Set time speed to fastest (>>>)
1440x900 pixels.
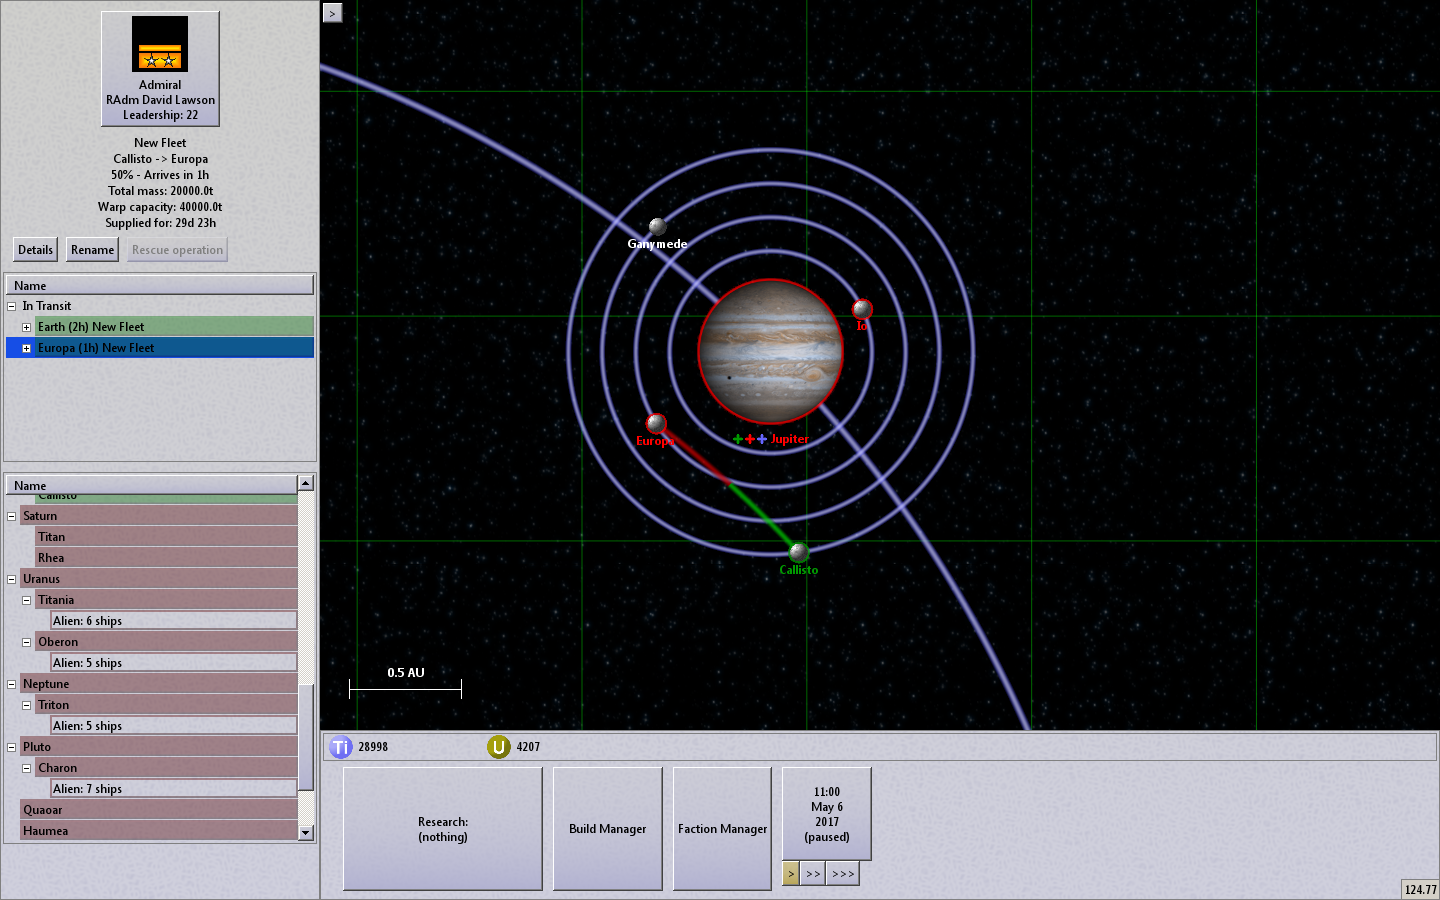click(x=843, y=874)
